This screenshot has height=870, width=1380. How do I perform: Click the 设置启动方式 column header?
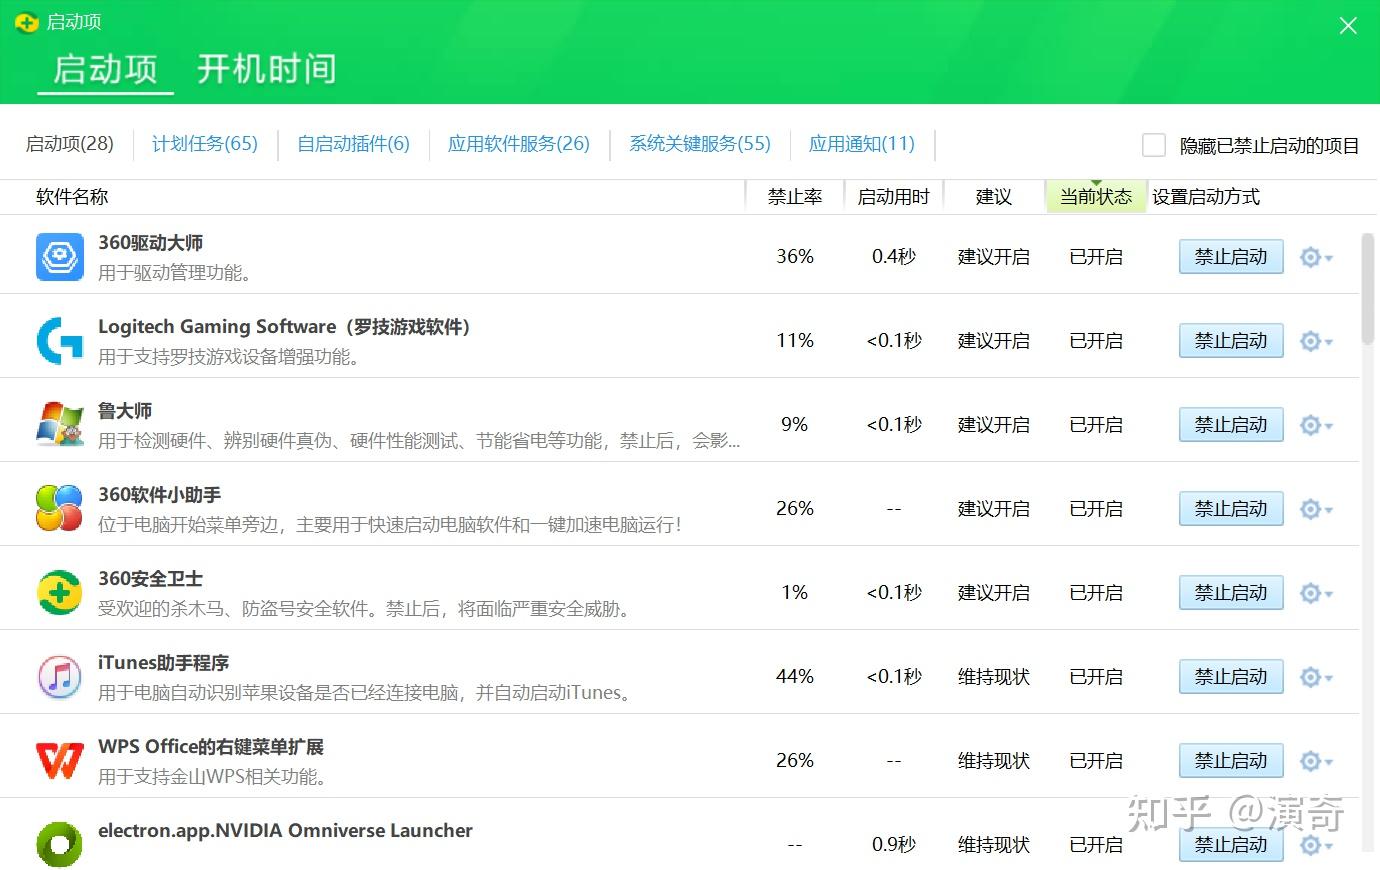1206,197
